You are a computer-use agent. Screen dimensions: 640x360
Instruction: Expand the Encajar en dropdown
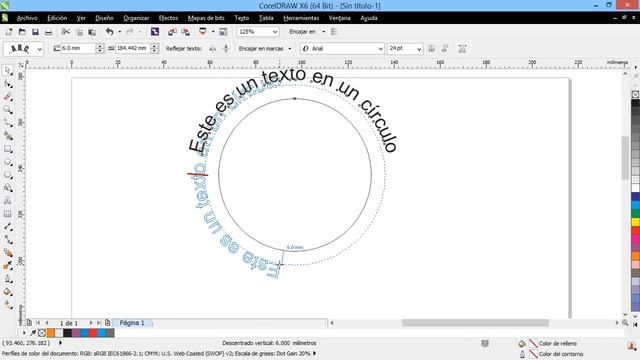[324, 31]
